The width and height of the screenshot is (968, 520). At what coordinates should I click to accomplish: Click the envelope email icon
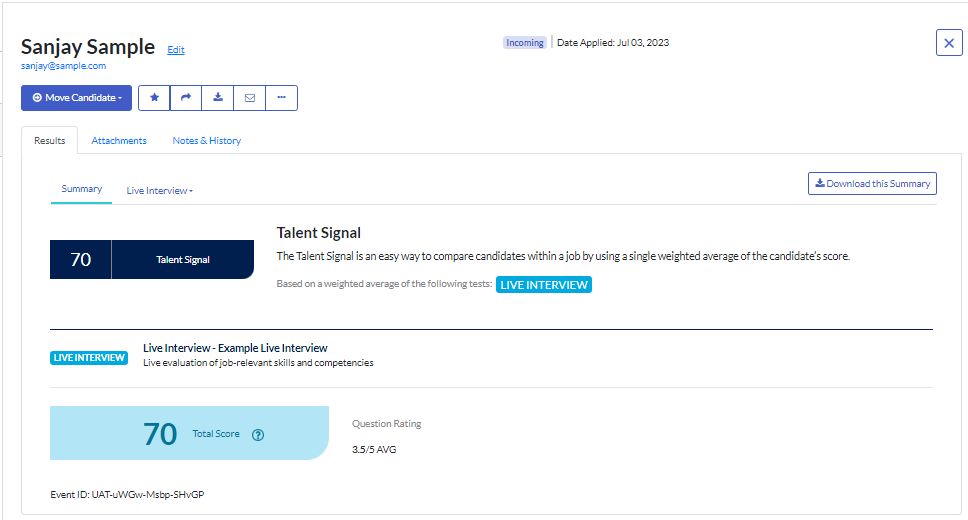point(250,98)
